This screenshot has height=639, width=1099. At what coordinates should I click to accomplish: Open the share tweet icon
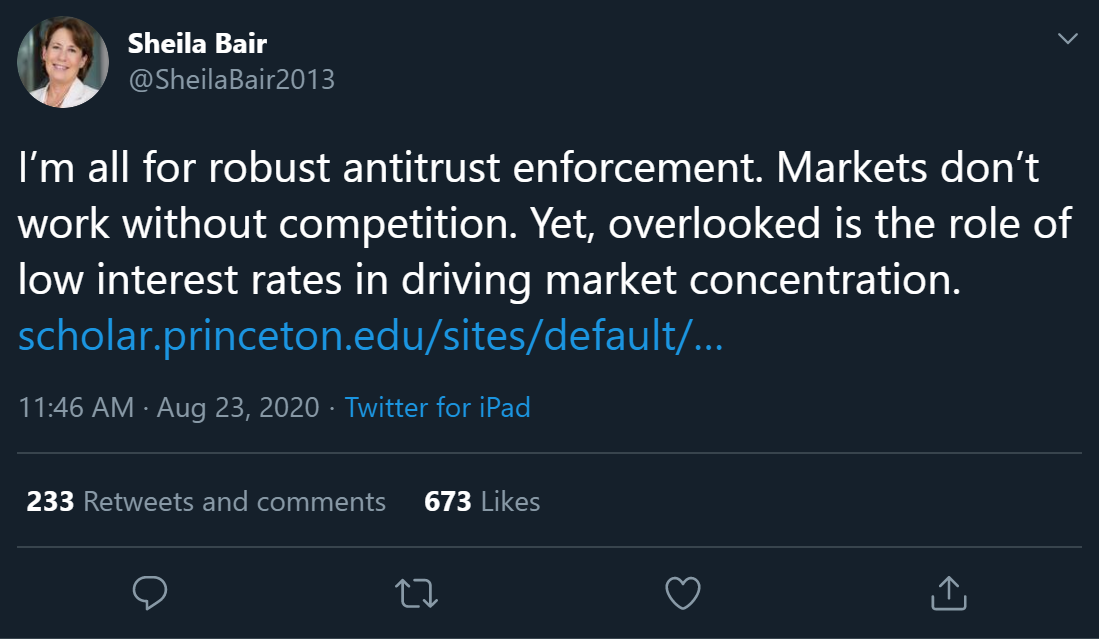947,594
